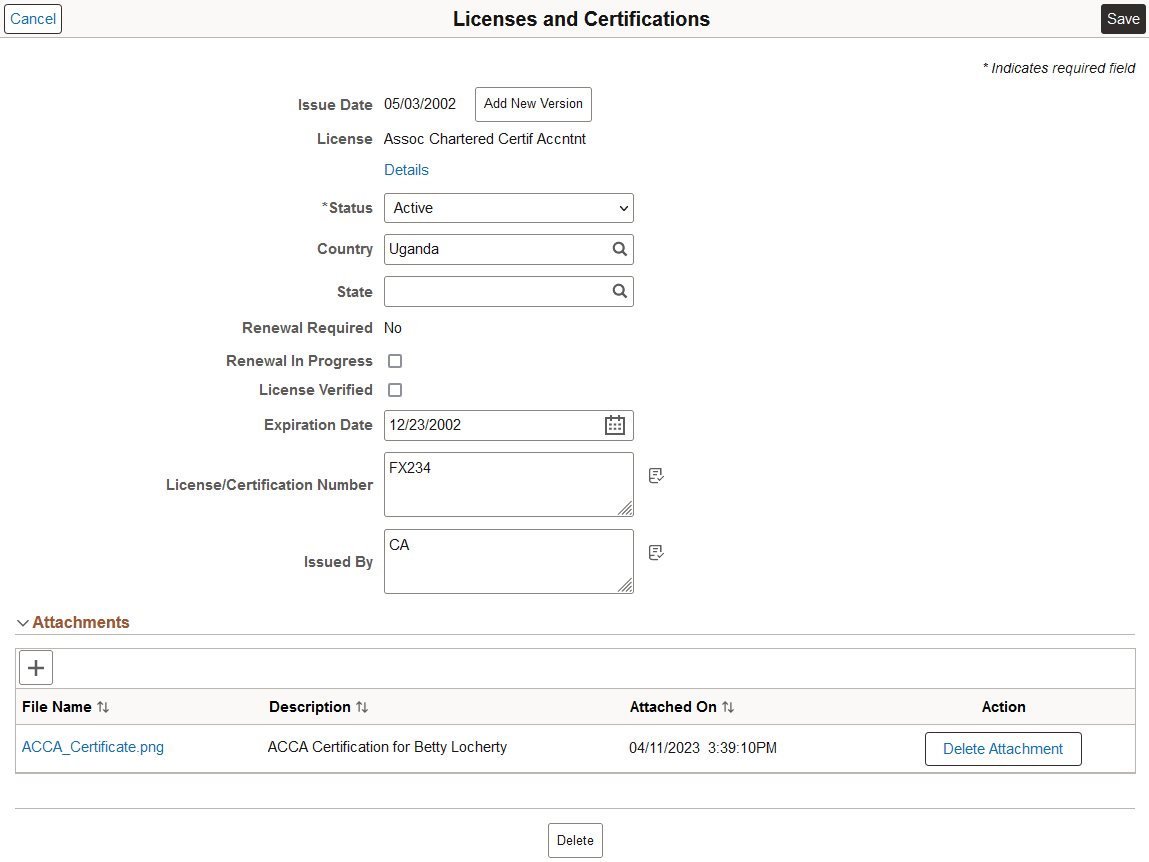Click spell check icon beside License/Certification Number
The height and width of the screenshot is (862, 1149).
pos(656,476)
